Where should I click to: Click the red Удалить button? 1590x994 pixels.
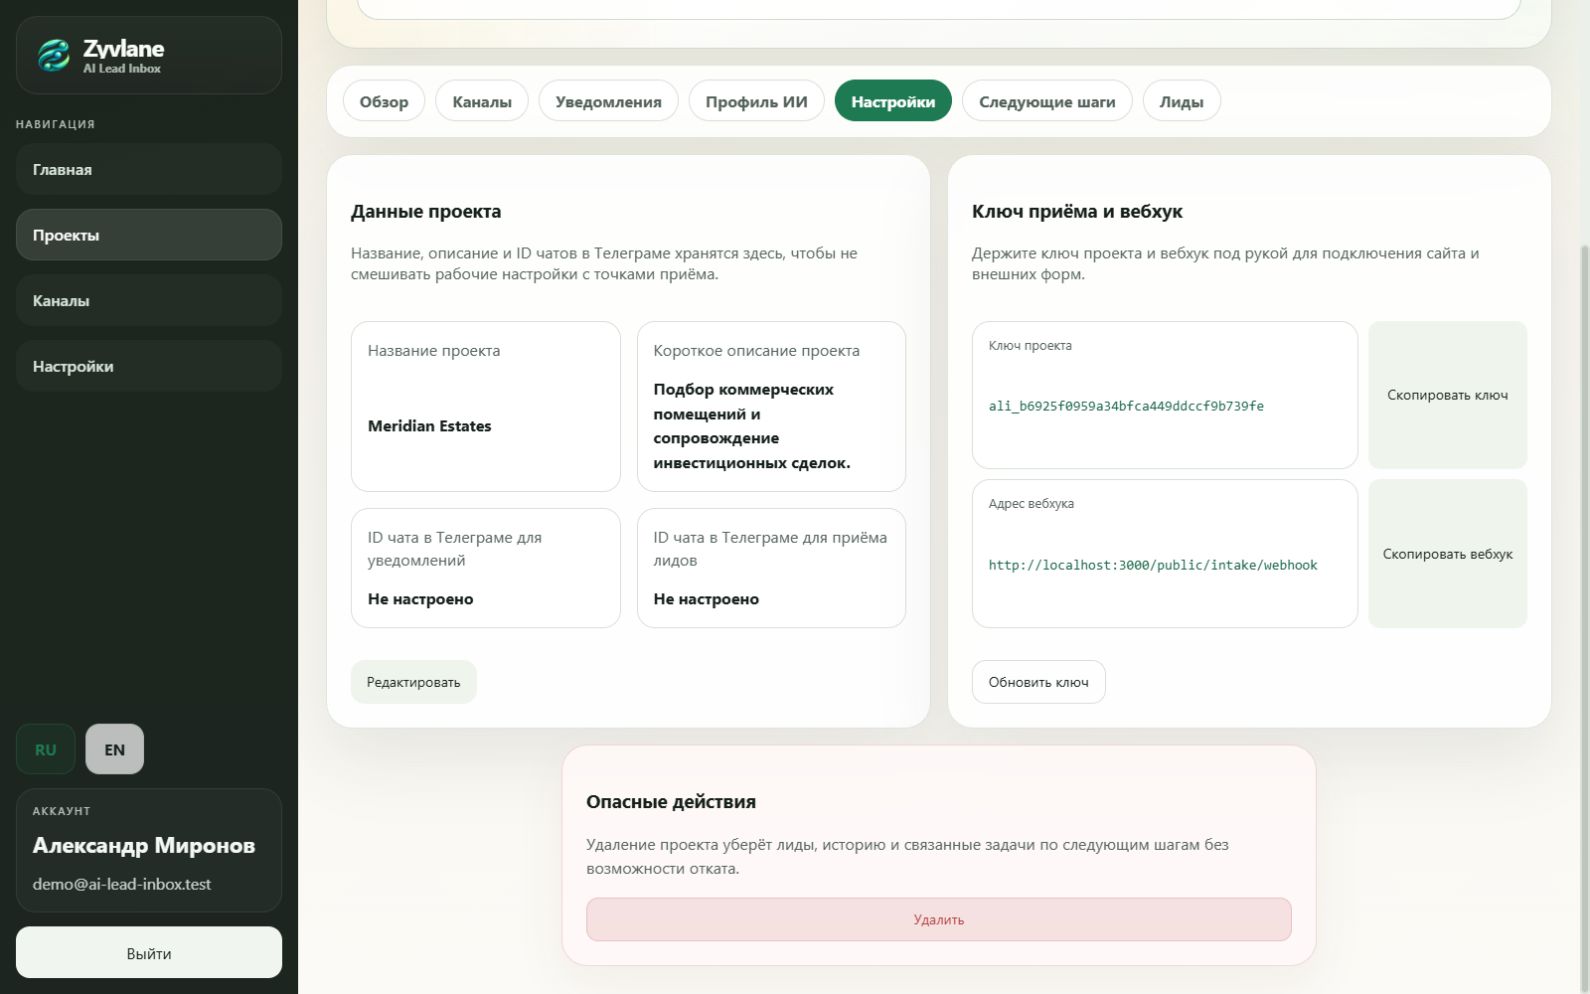pyautogui.click(x=939, y=919)
